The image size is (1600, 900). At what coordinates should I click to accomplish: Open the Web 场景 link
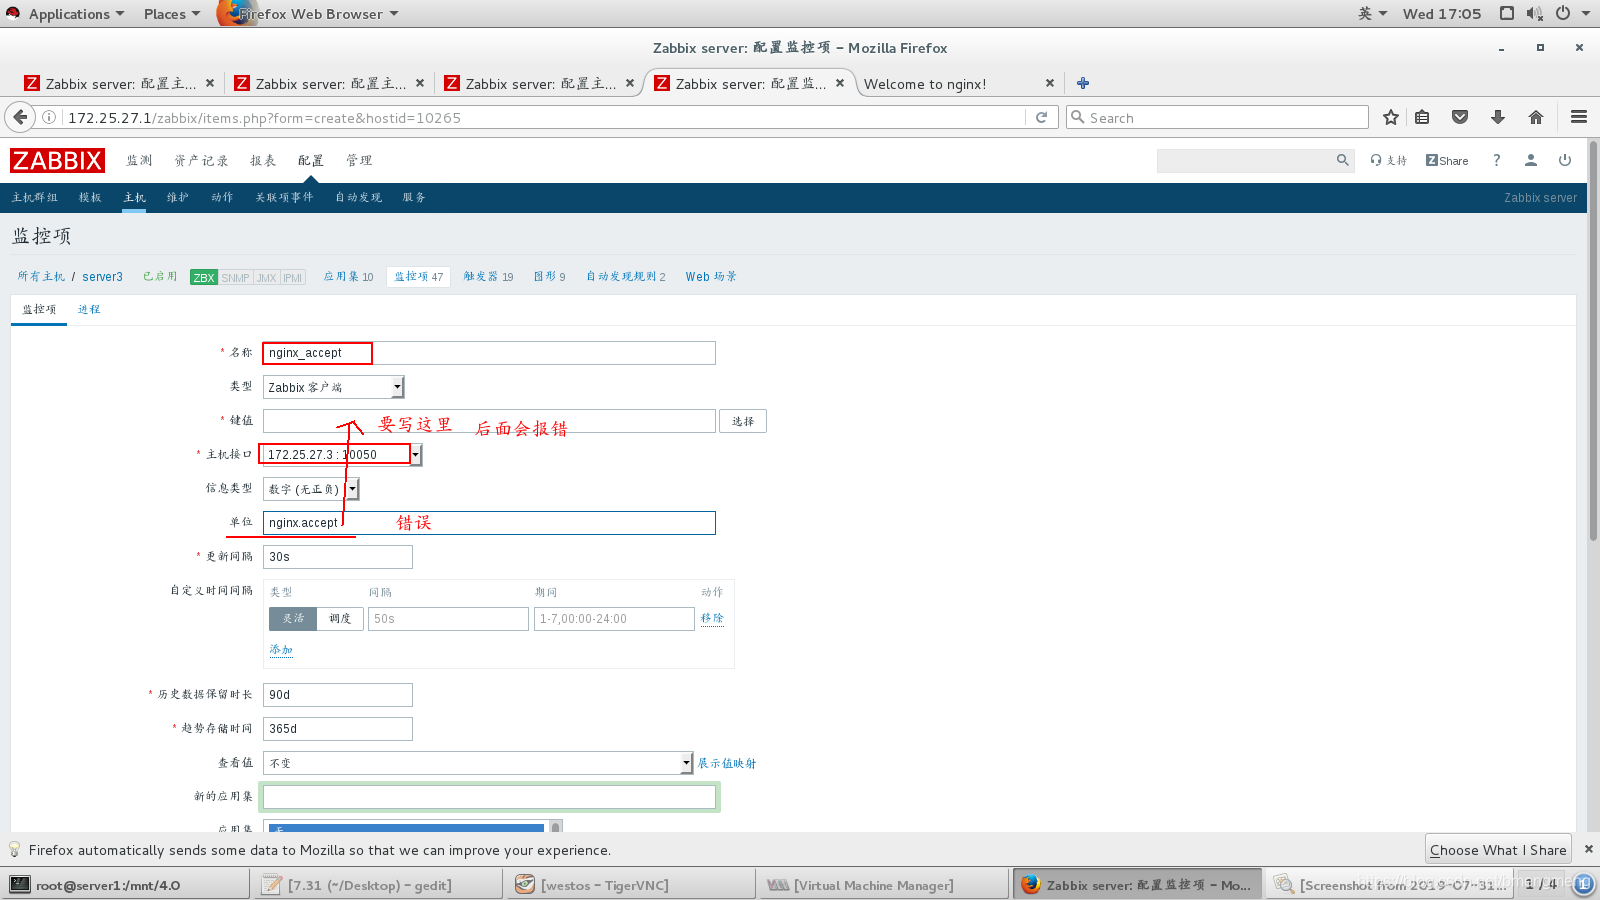click(711, 277)
